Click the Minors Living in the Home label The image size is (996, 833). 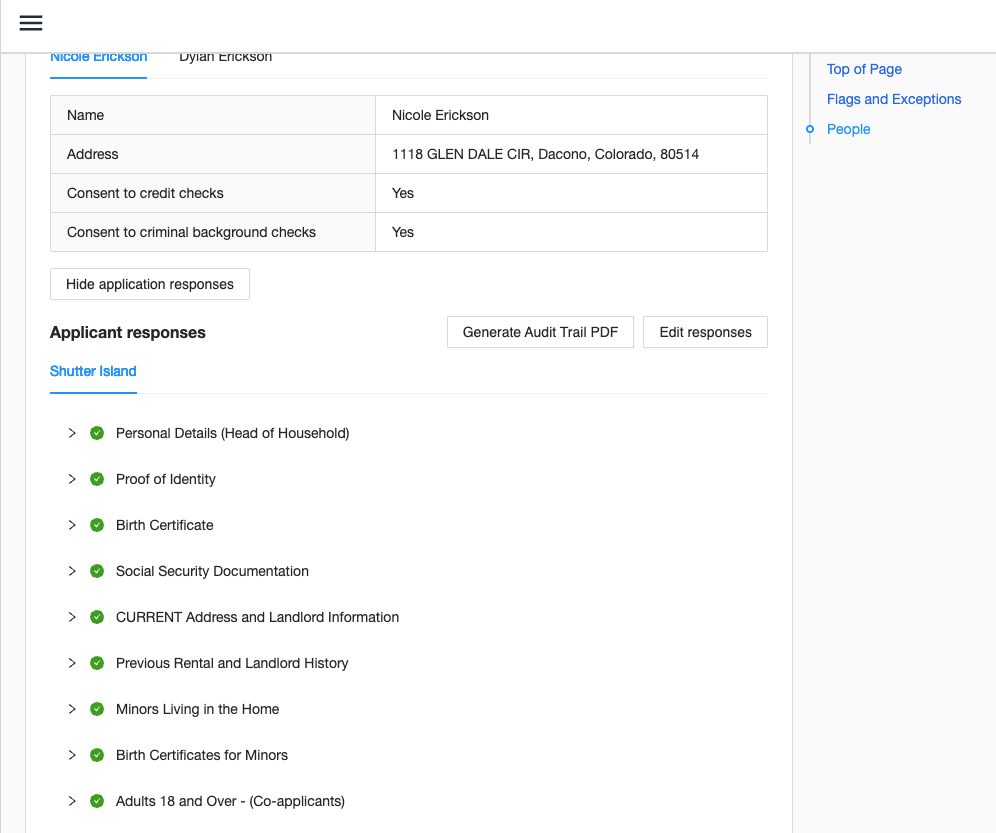tap(198, 709)
